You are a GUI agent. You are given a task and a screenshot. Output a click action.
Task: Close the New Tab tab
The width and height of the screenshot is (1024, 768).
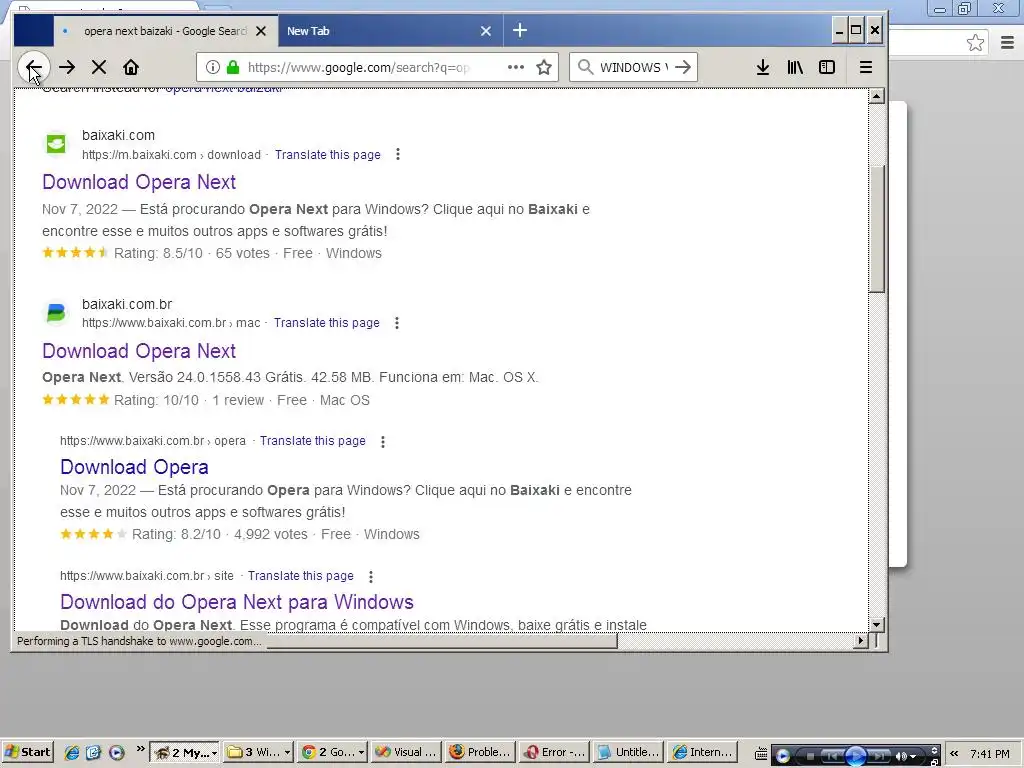tap(486, 31)
